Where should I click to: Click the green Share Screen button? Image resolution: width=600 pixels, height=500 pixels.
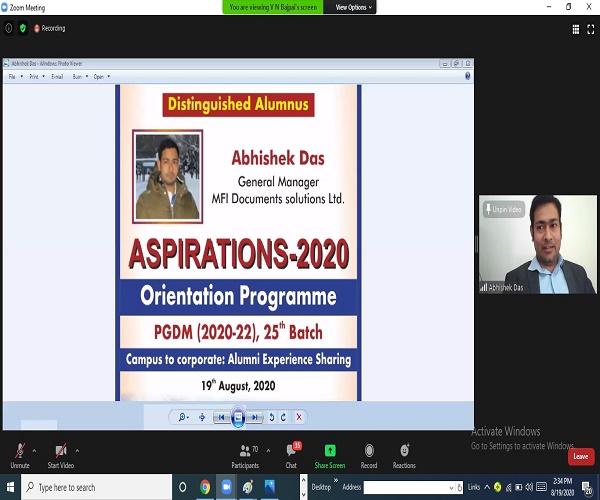point(330,456)
